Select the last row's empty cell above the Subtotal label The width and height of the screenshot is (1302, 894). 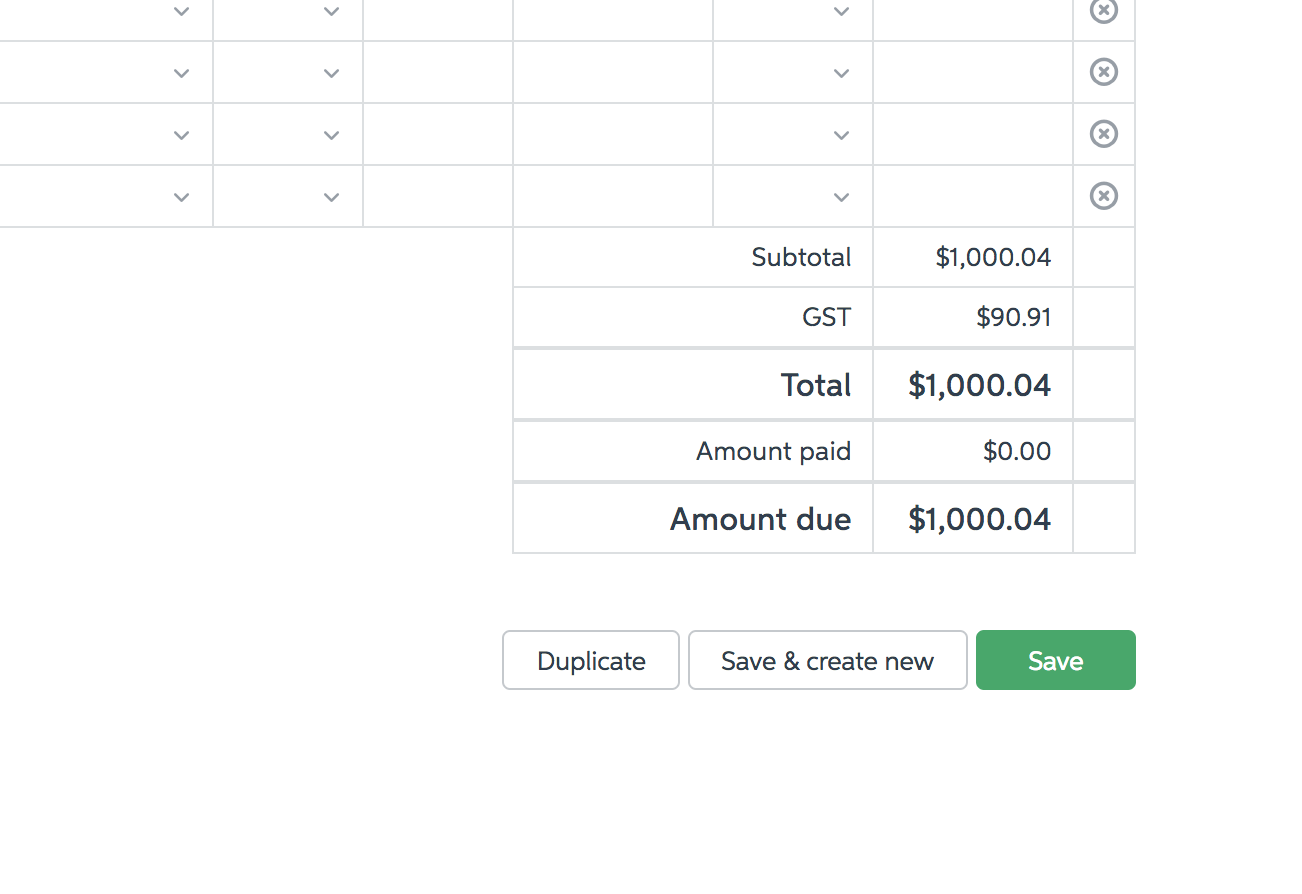pyautogui.click(x=612, y=196)
